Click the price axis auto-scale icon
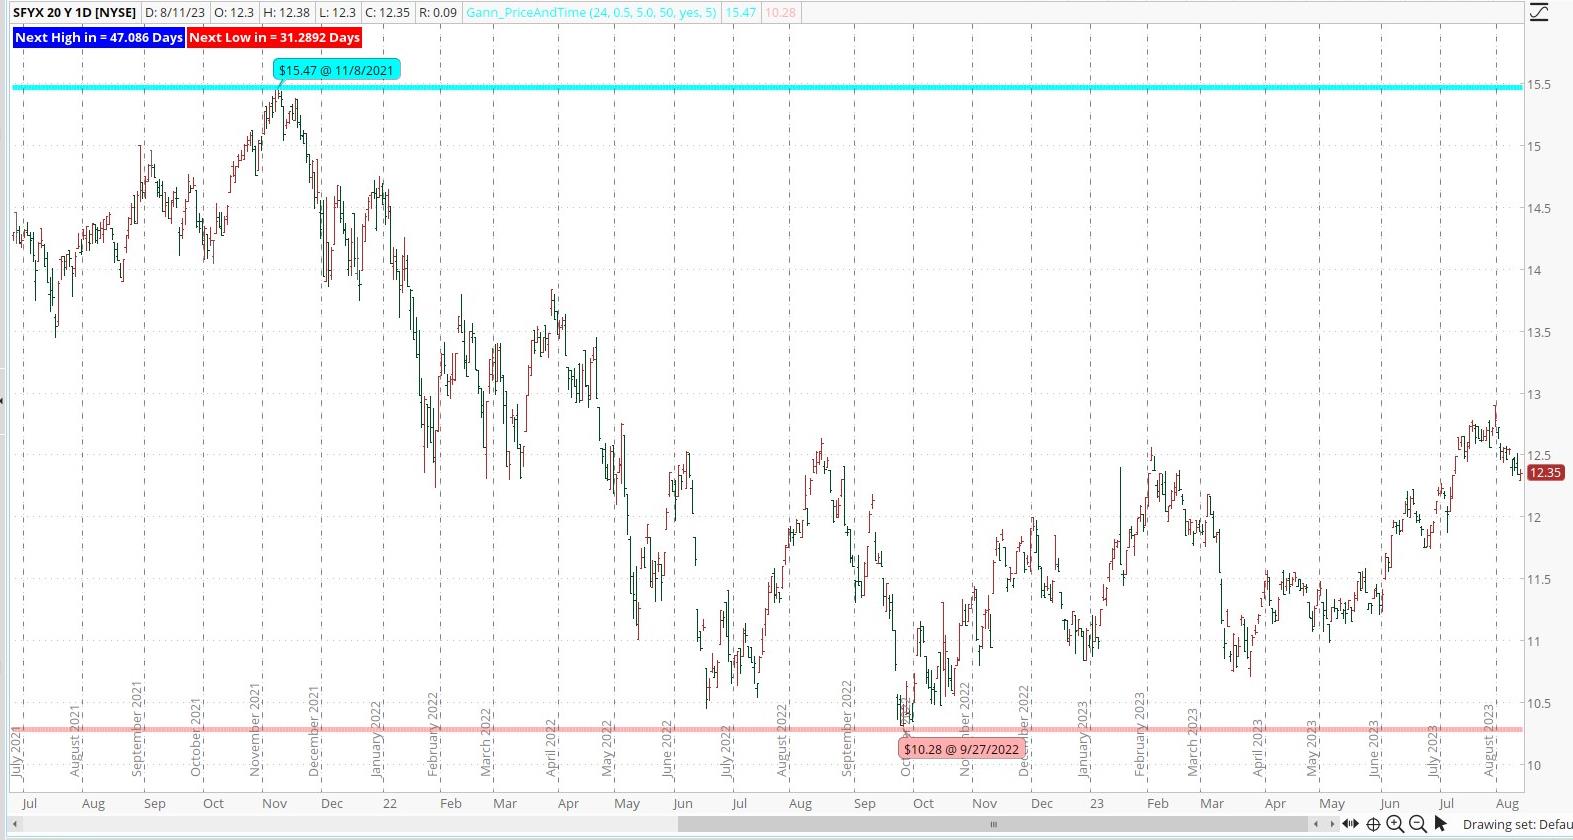 (x=1538, y=12)
